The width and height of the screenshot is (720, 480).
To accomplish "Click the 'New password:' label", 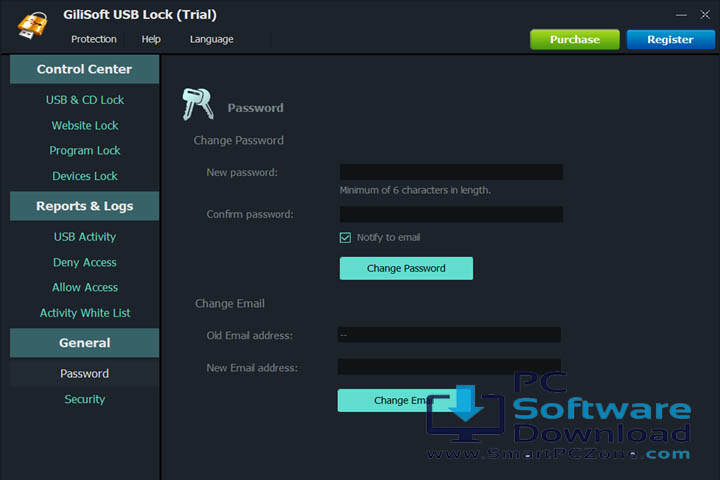I will coord(242,173).
